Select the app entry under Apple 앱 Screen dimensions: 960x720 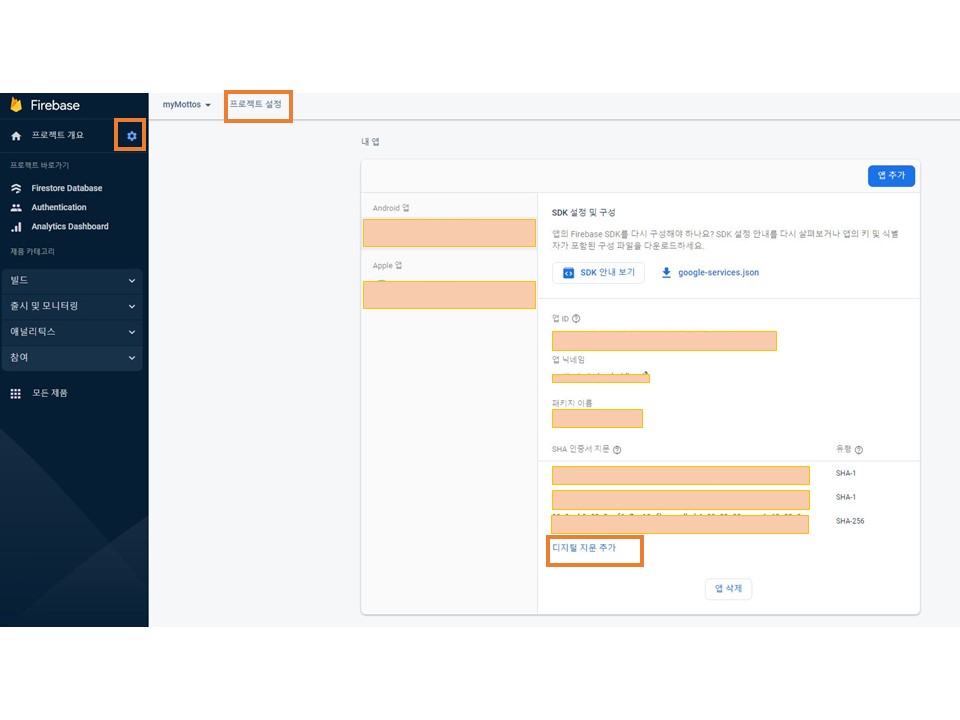pos(449,294)
